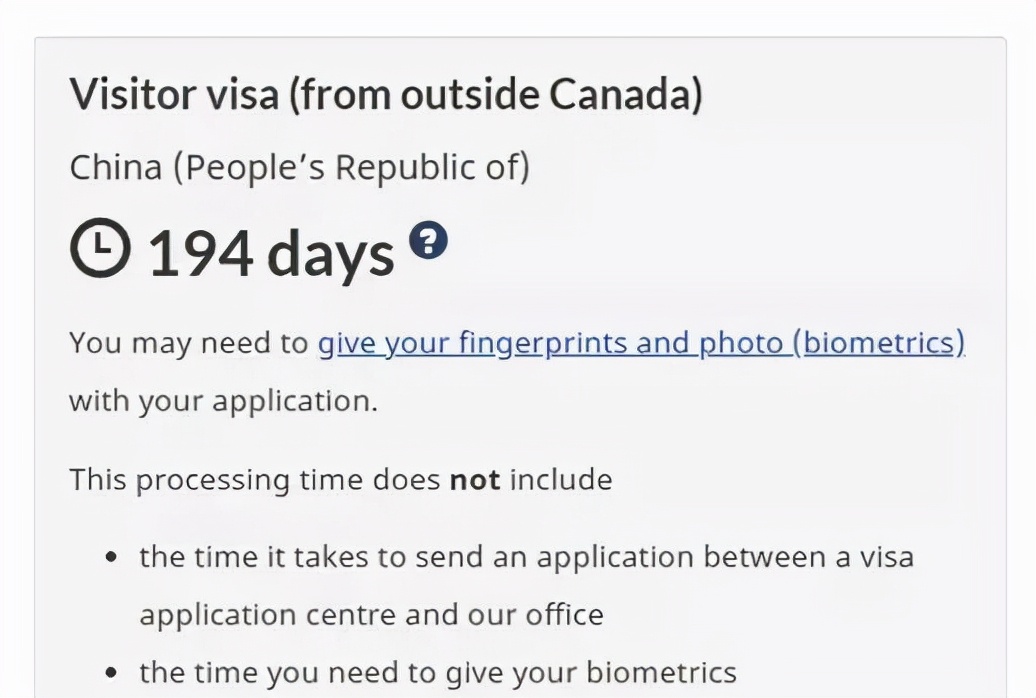
Task: Click the clock icon beside 194 days
Action: 100,250
